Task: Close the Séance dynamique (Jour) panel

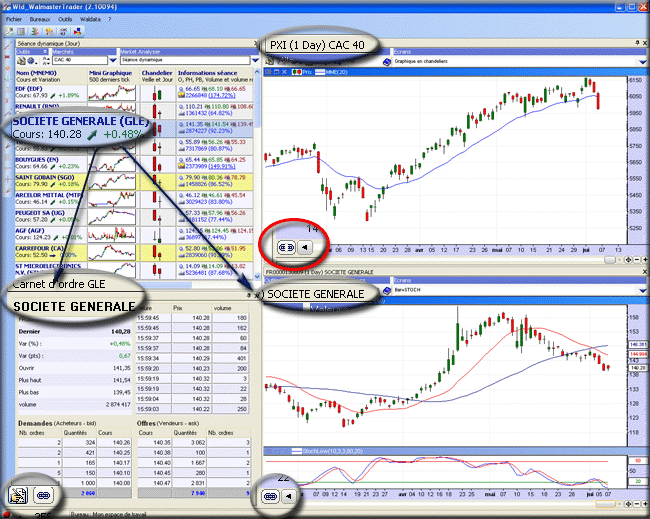Action: [255, 43]
